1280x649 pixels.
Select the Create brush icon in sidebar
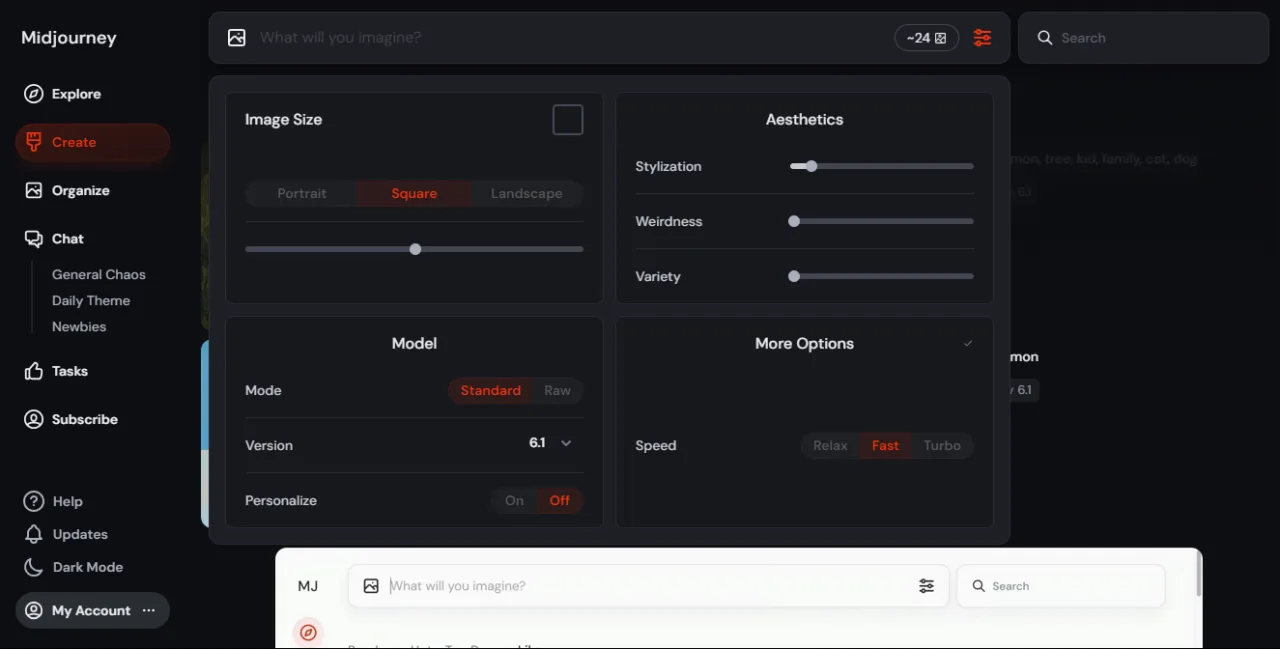pos(34,142)
